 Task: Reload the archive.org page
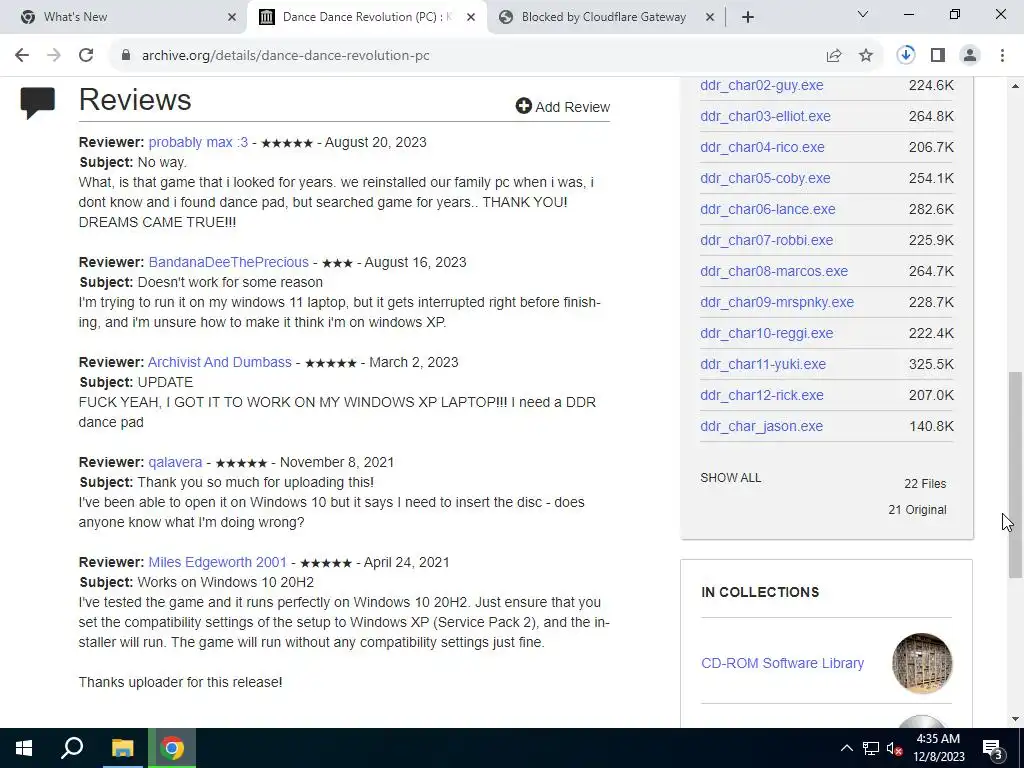[x=86, y=56]
